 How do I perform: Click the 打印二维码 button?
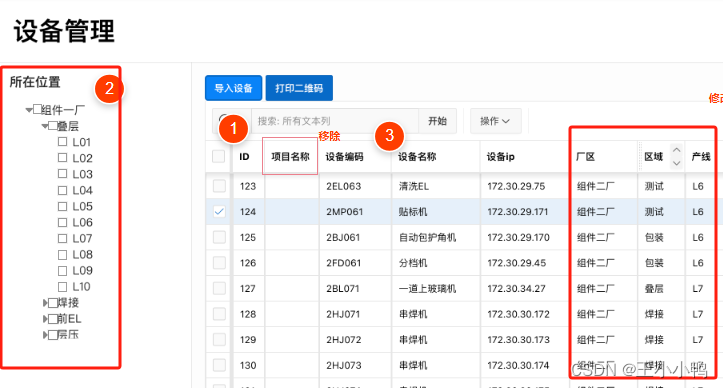pos(299,88)
